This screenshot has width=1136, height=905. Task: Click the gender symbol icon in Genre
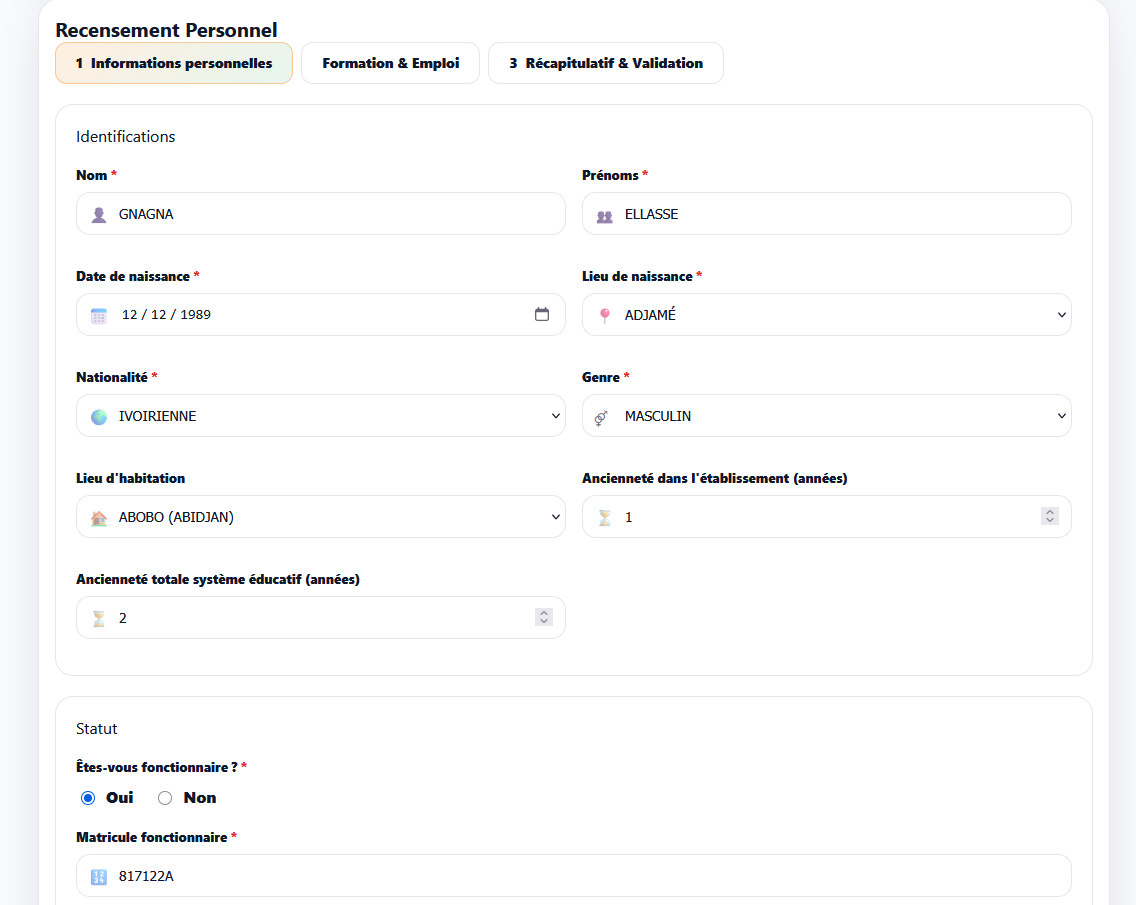[x=601, y=417]
